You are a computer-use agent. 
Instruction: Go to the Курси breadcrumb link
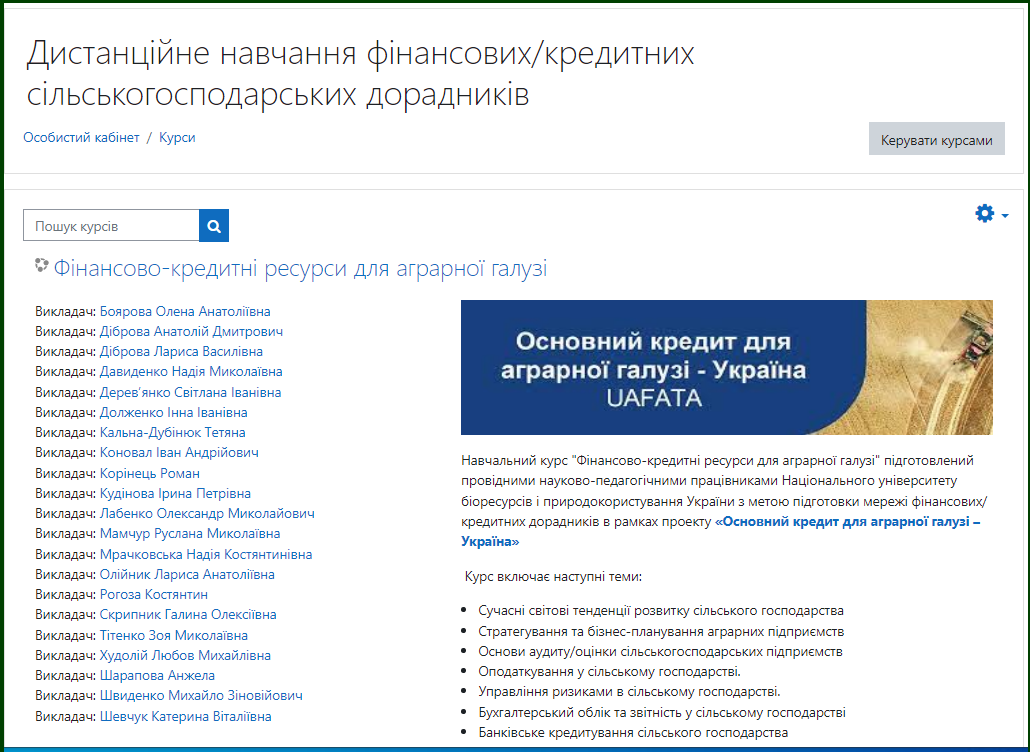coord(177,137)
